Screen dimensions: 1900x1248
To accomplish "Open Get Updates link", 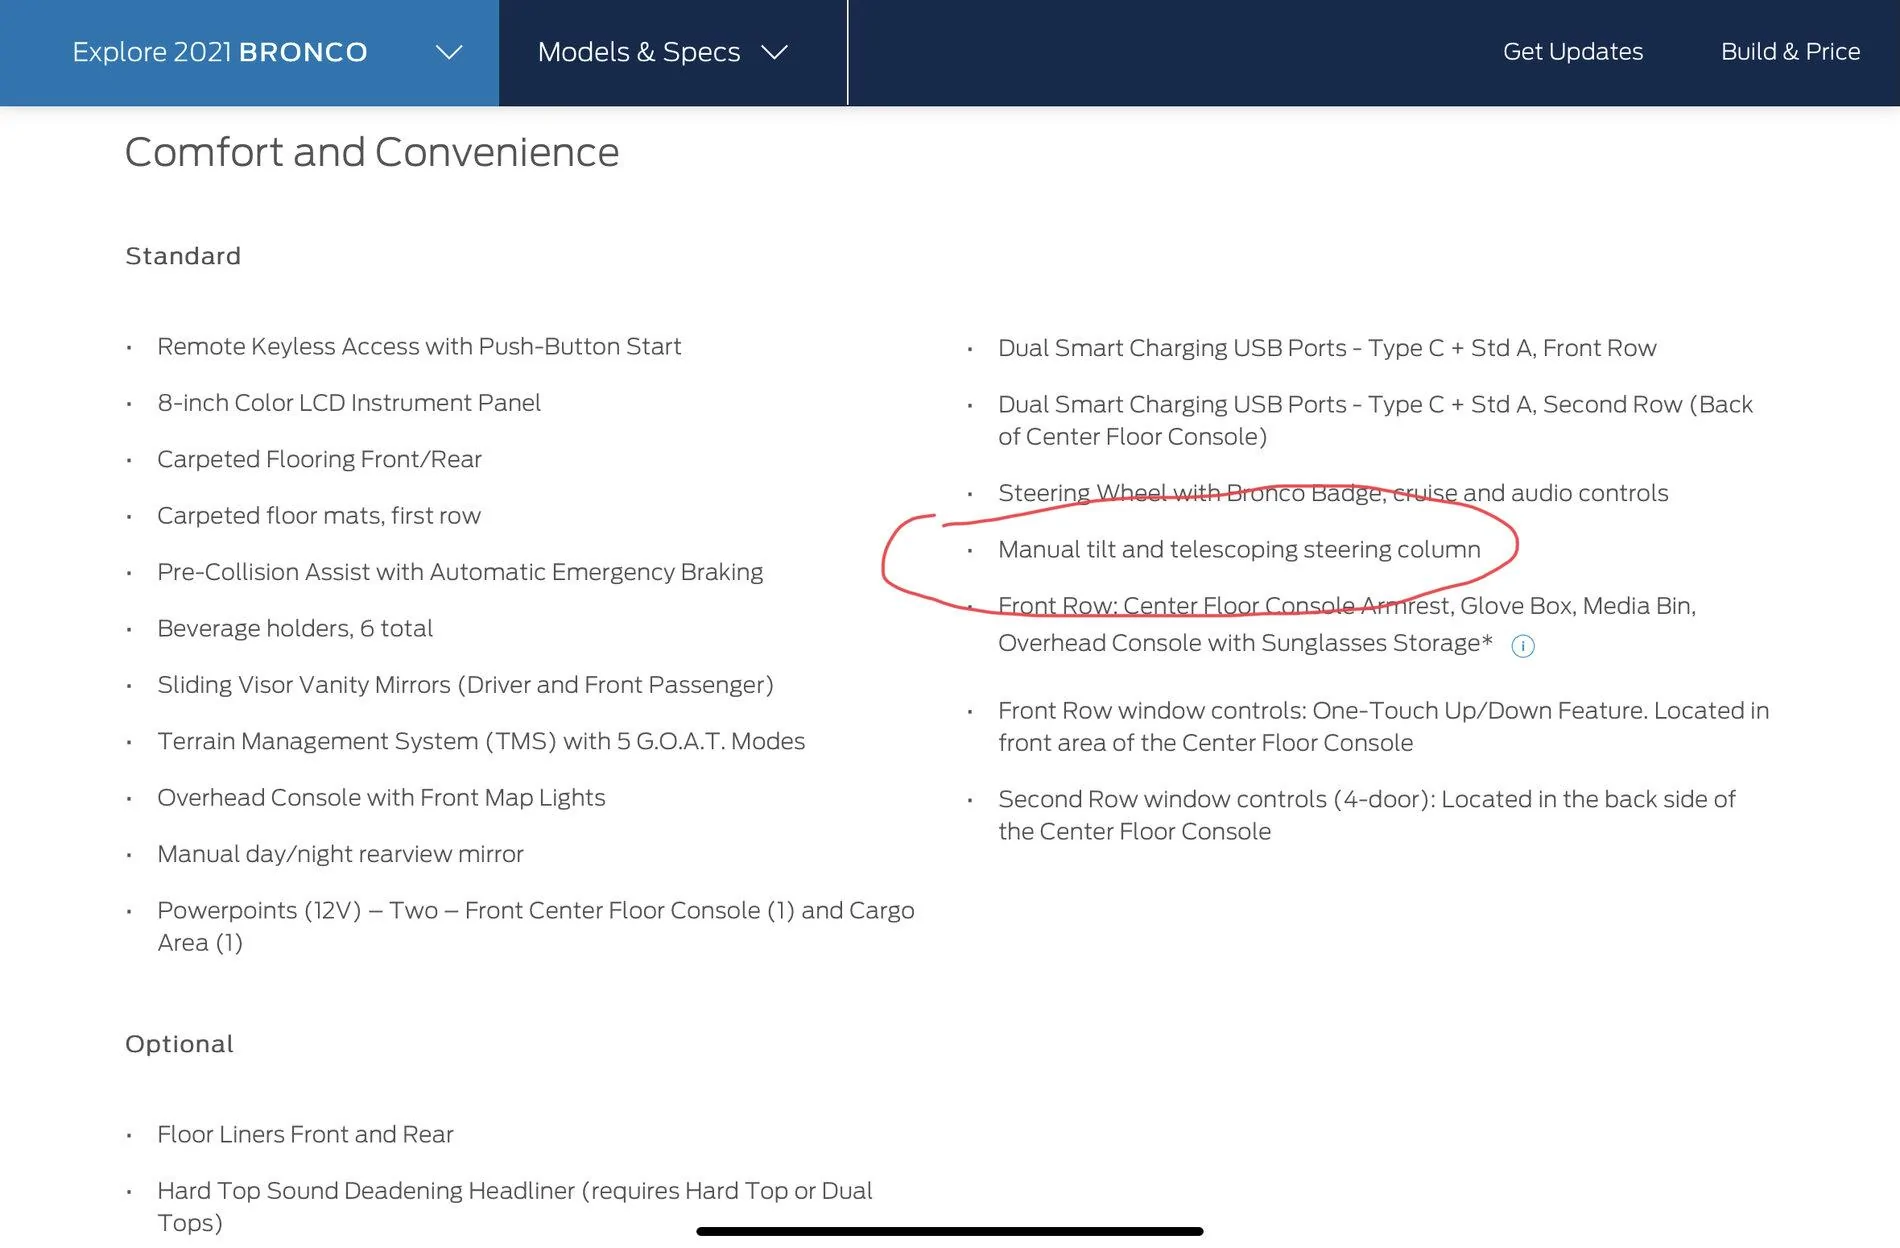I will pyautogui.click(x=1573, y=52).
